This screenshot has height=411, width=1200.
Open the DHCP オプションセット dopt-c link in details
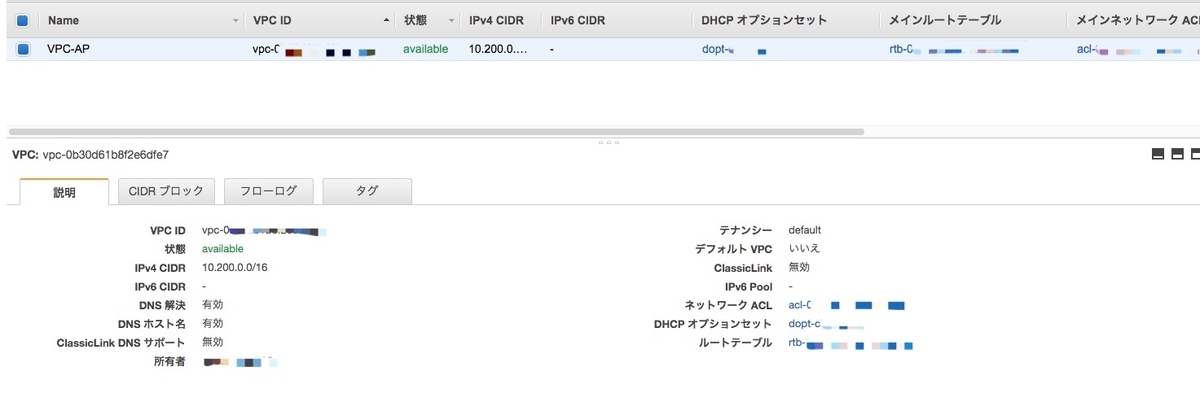[826, 324]
